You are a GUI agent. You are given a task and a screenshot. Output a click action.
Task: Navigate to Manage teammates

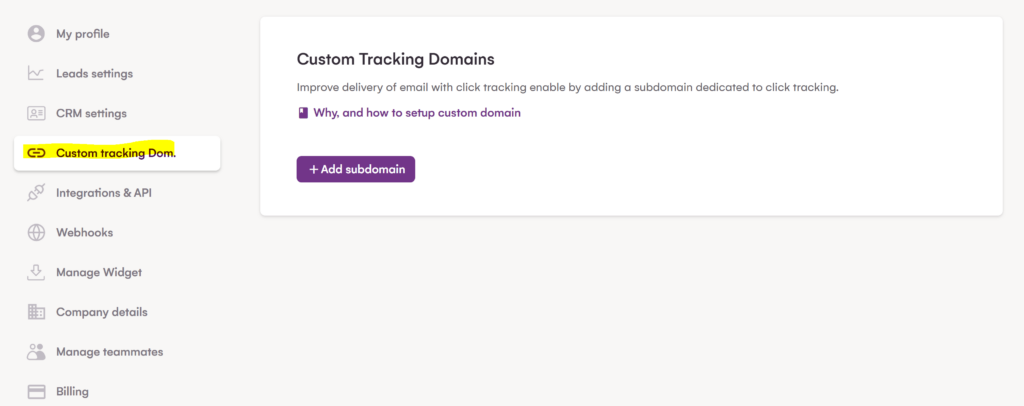point(109,352)
